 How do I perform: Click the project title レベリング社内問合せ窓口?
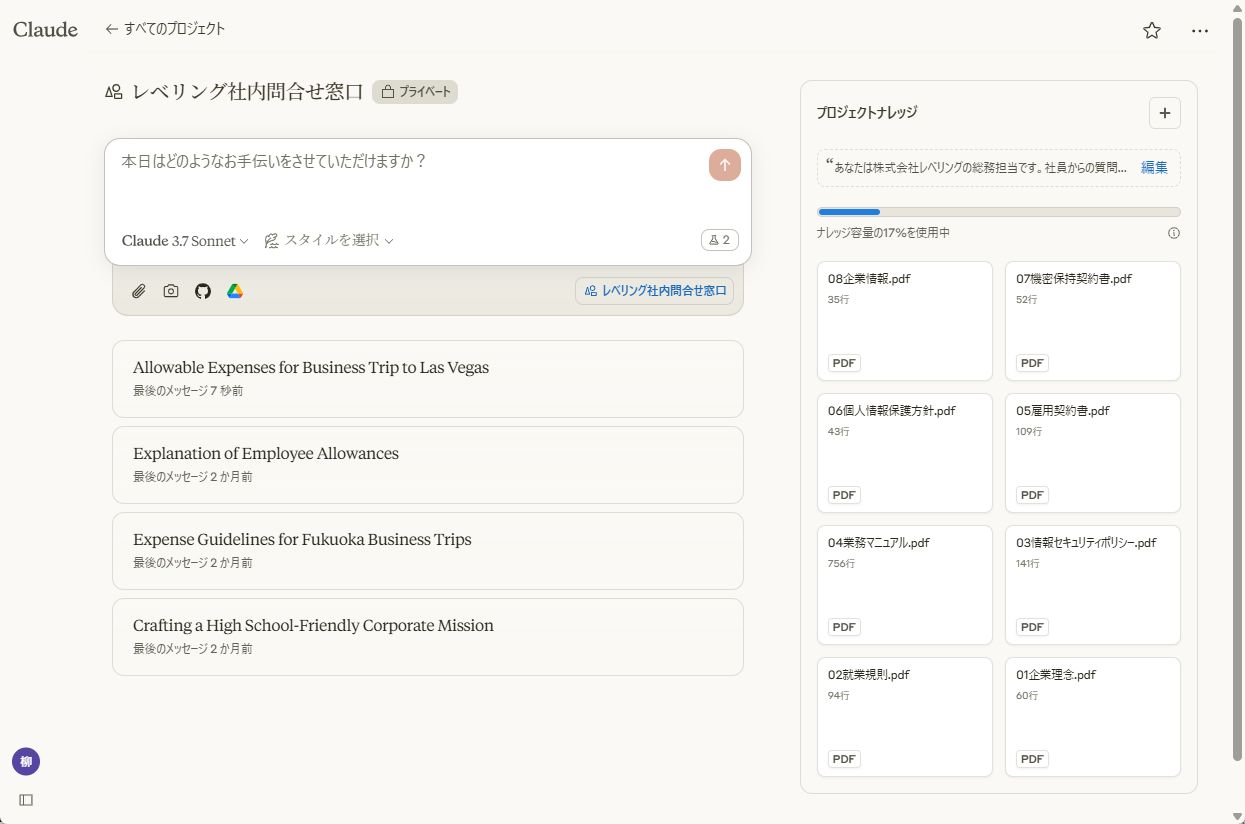[248, 92]
